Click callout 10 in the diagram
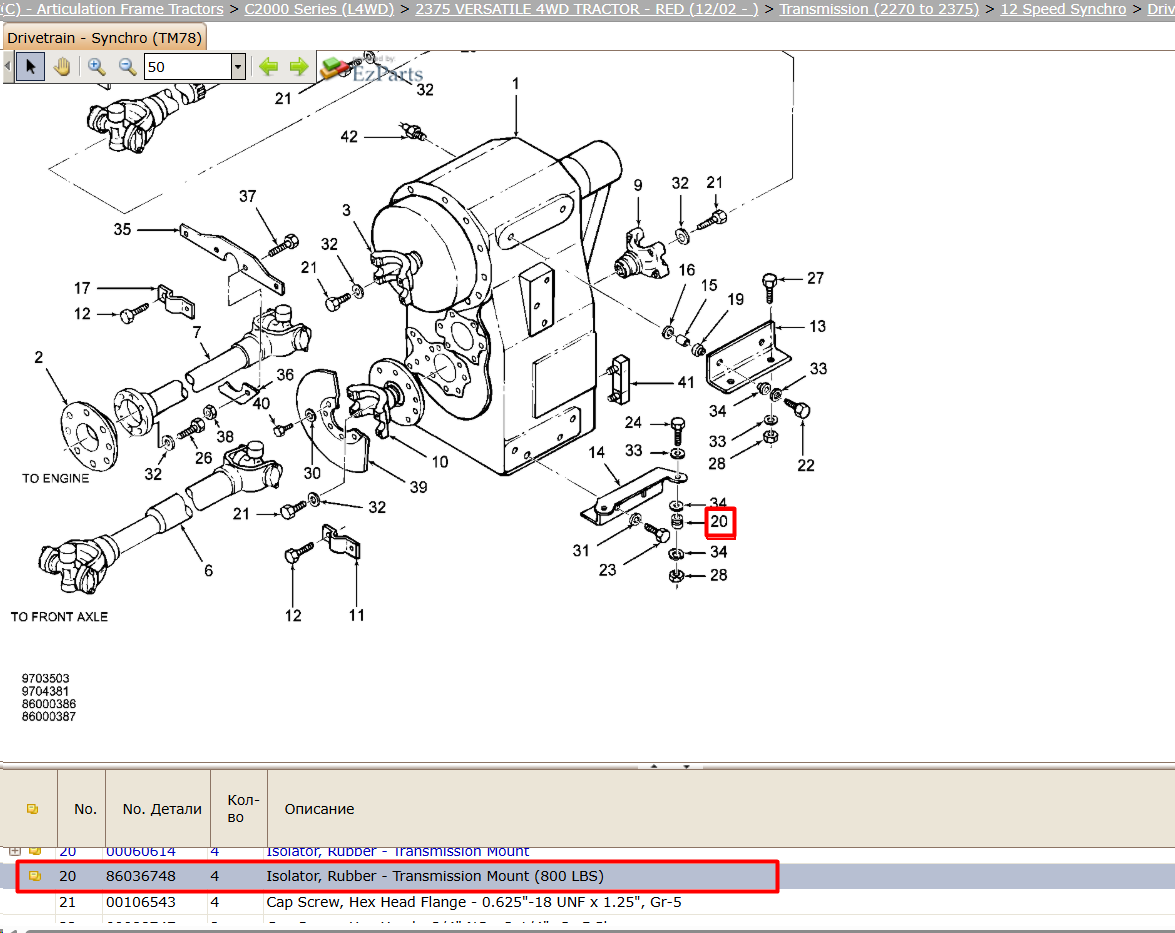Screen dimensions: 1175x933 tap(440, 462)
